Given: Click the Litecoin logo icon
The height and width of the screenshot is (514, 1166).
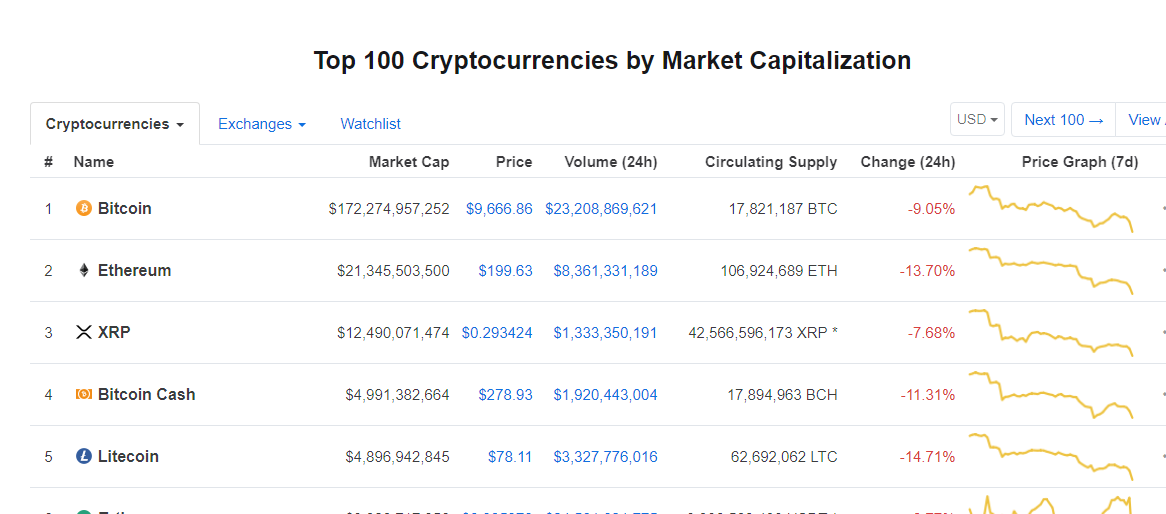Looking at the screenshot, I should click(x=84, y=457).
